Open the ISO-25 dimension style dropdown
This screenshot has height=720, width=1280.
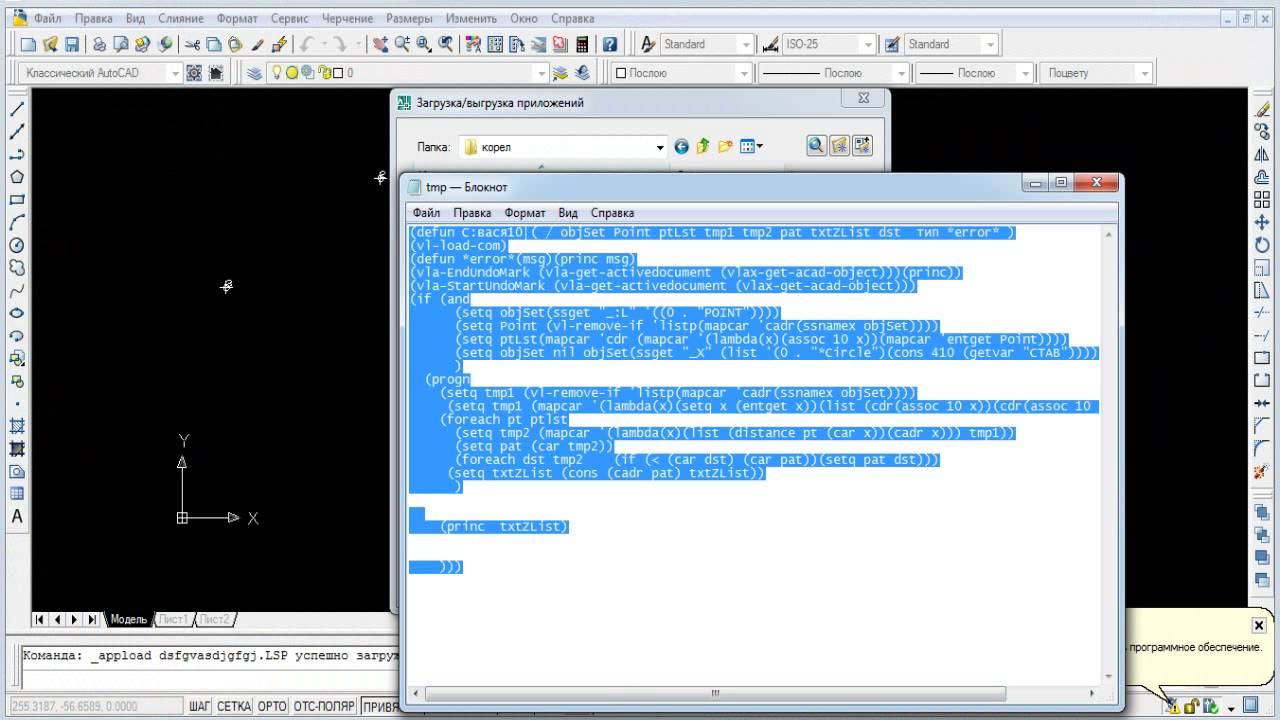pos(868,44)
